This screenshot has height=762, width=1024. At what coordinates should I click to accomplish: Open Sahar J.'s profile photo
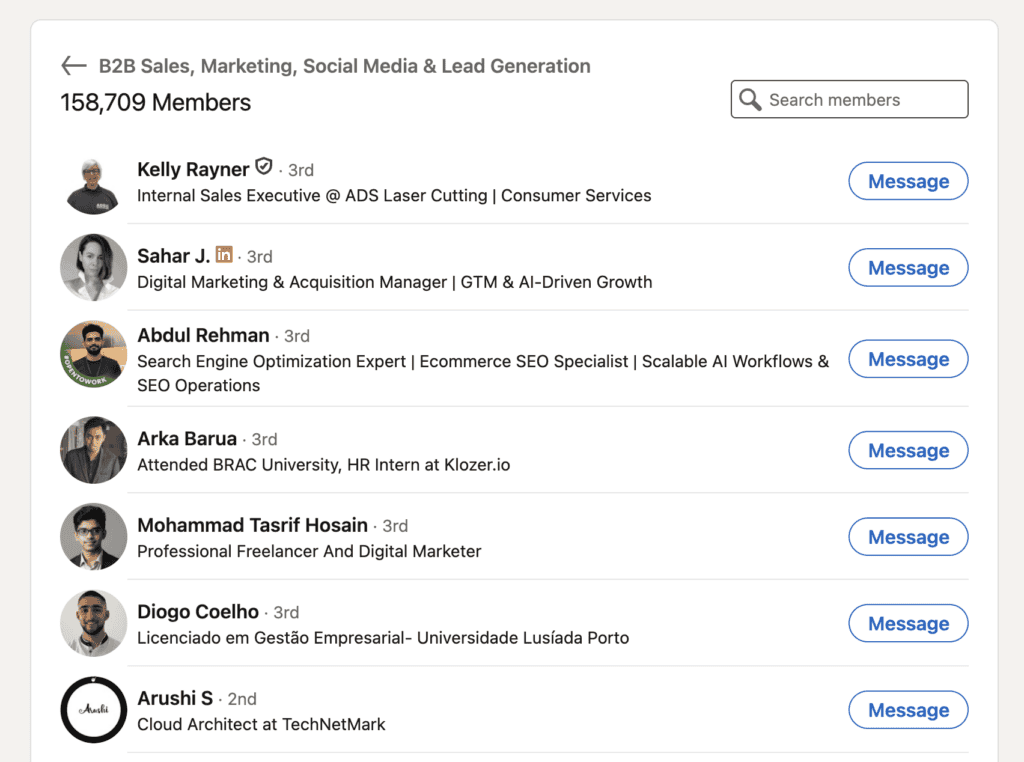(x=93, y=267)
